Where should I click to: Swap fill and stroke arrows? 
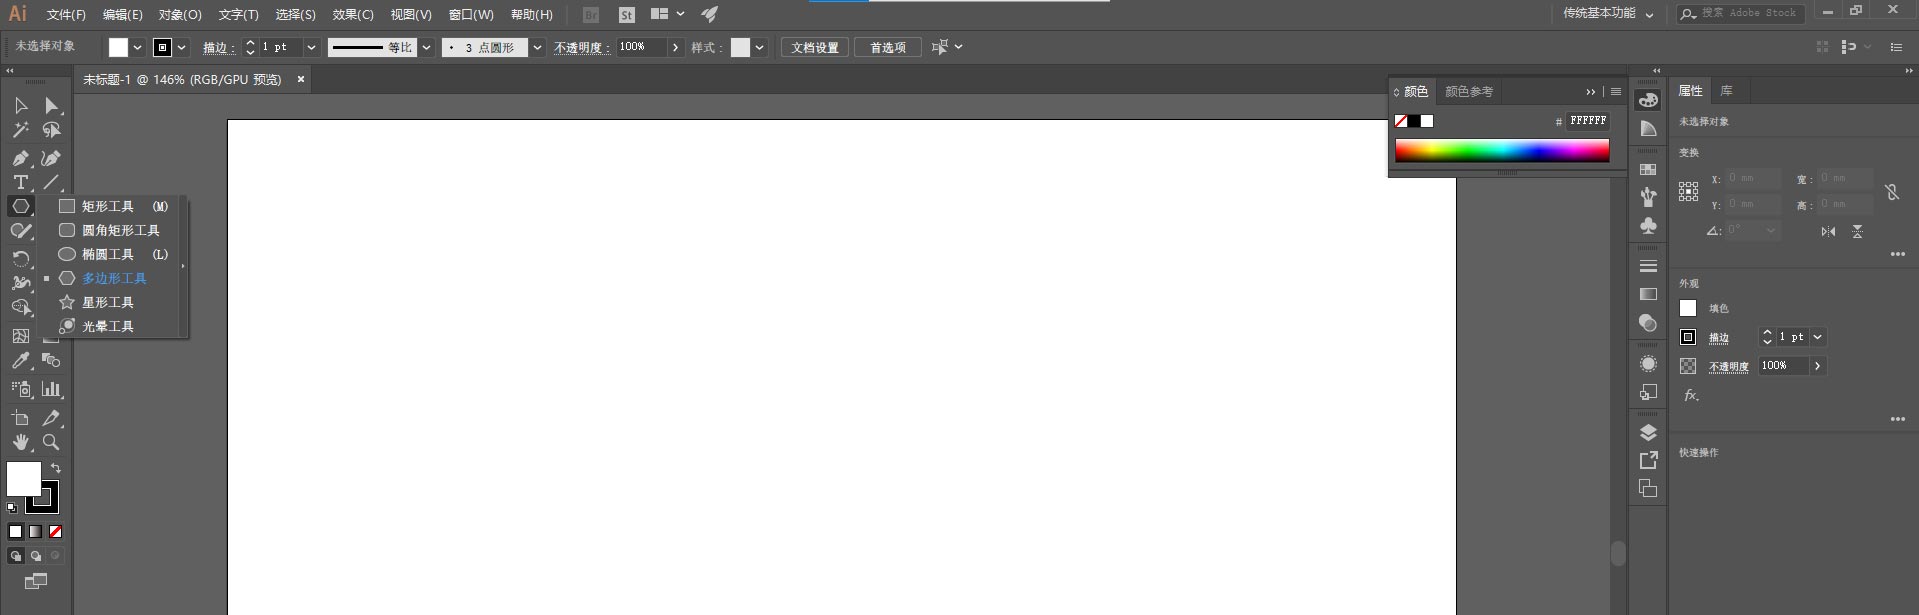(56, 468)
